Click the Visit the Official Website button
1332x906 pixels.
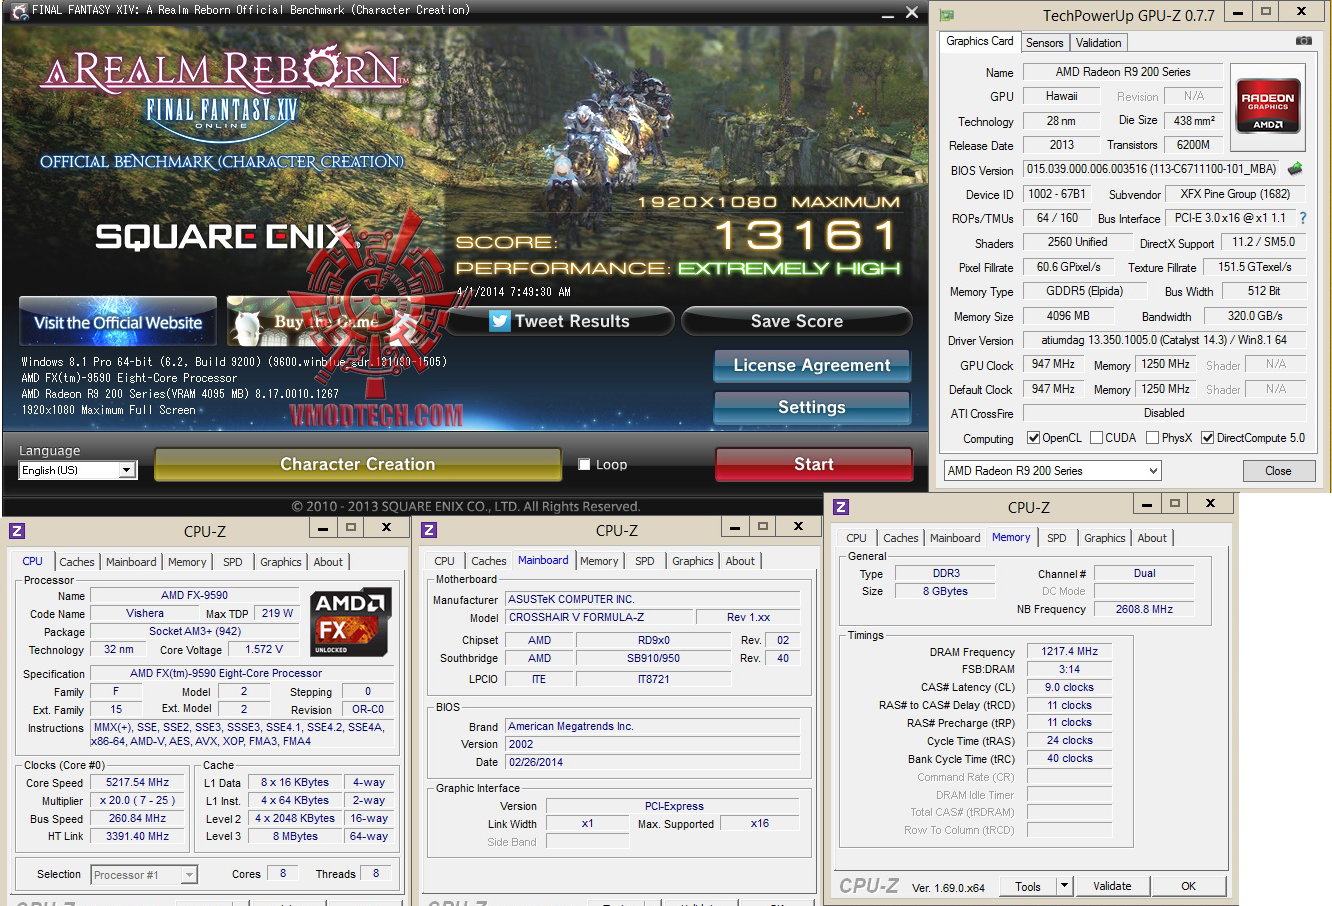118,322
